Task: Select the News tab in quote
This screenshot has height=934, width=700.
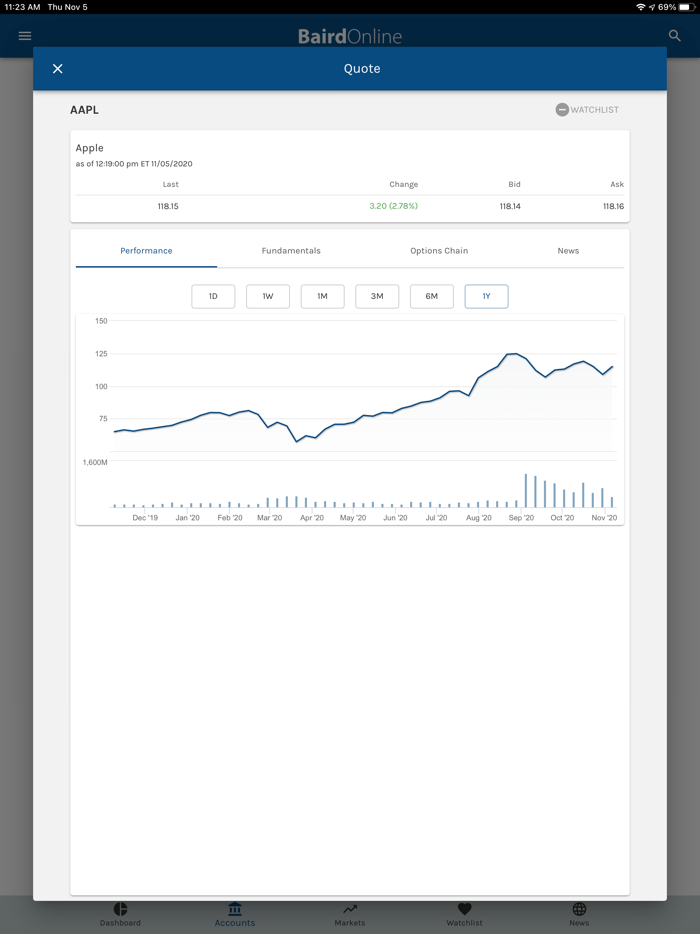Action: 568,251
